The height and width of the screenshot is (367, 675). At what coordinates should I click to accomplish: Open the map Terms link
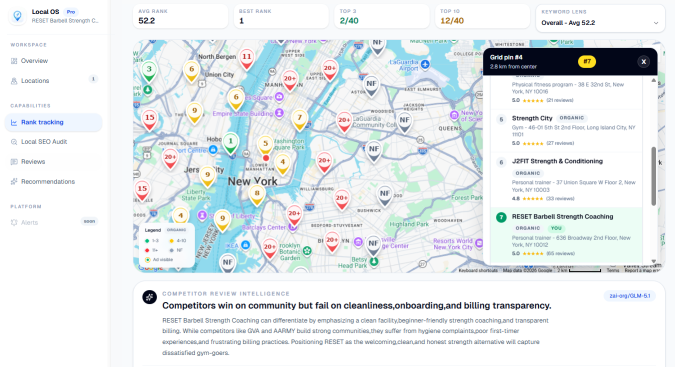pyautogui.click(x=613, y=270)
